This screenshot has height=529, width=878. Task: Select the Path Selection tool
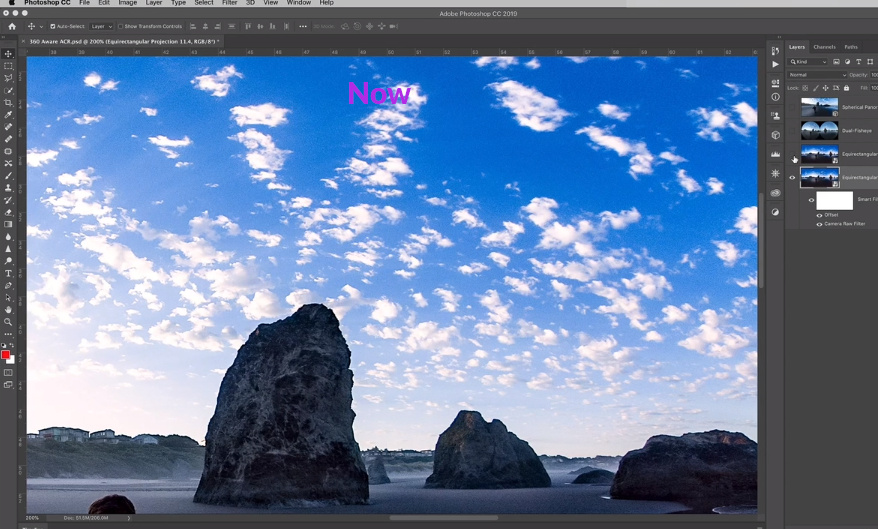(x=8, y=297)
